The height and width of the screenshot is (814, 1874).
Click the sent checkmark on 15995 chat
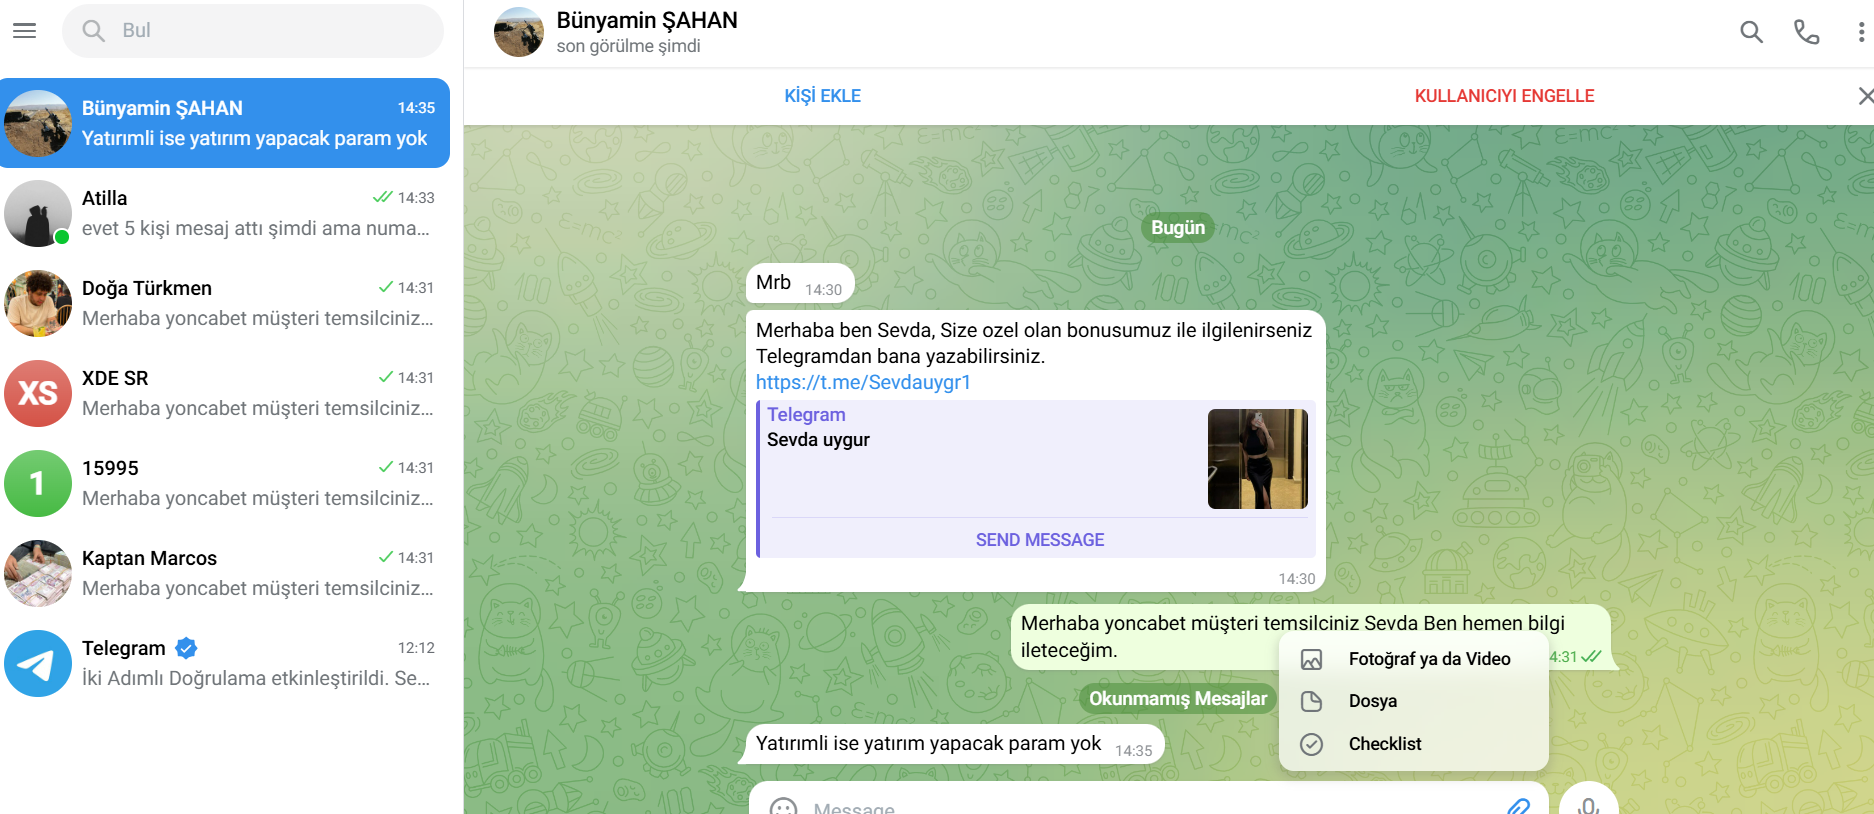[x=385, y=467]
